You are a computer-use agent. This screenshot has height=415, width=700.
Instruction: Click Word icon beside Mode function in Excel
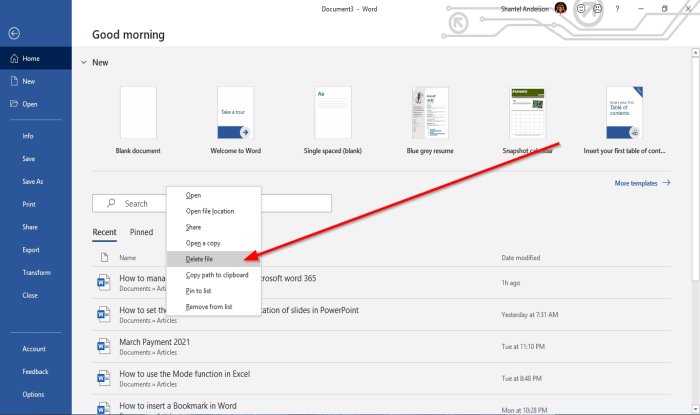(104, 378)
